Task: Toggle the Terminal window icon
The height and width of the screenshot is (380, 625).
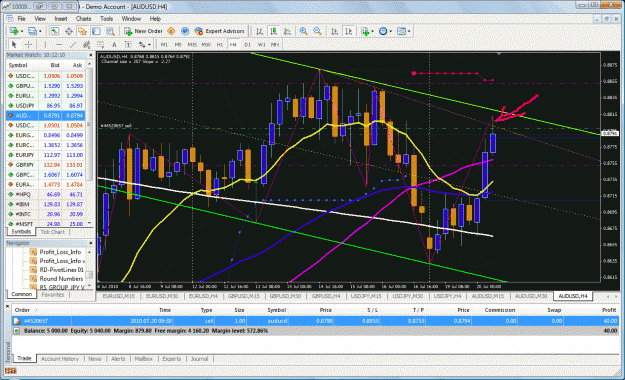Action: click(x=96, y=31)
